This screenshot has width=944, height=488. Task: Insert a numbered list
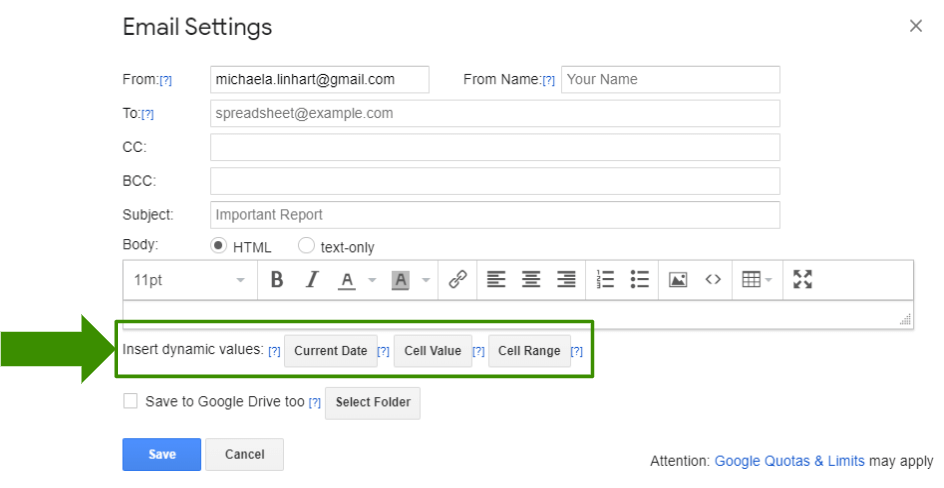[x=605, y=280]
